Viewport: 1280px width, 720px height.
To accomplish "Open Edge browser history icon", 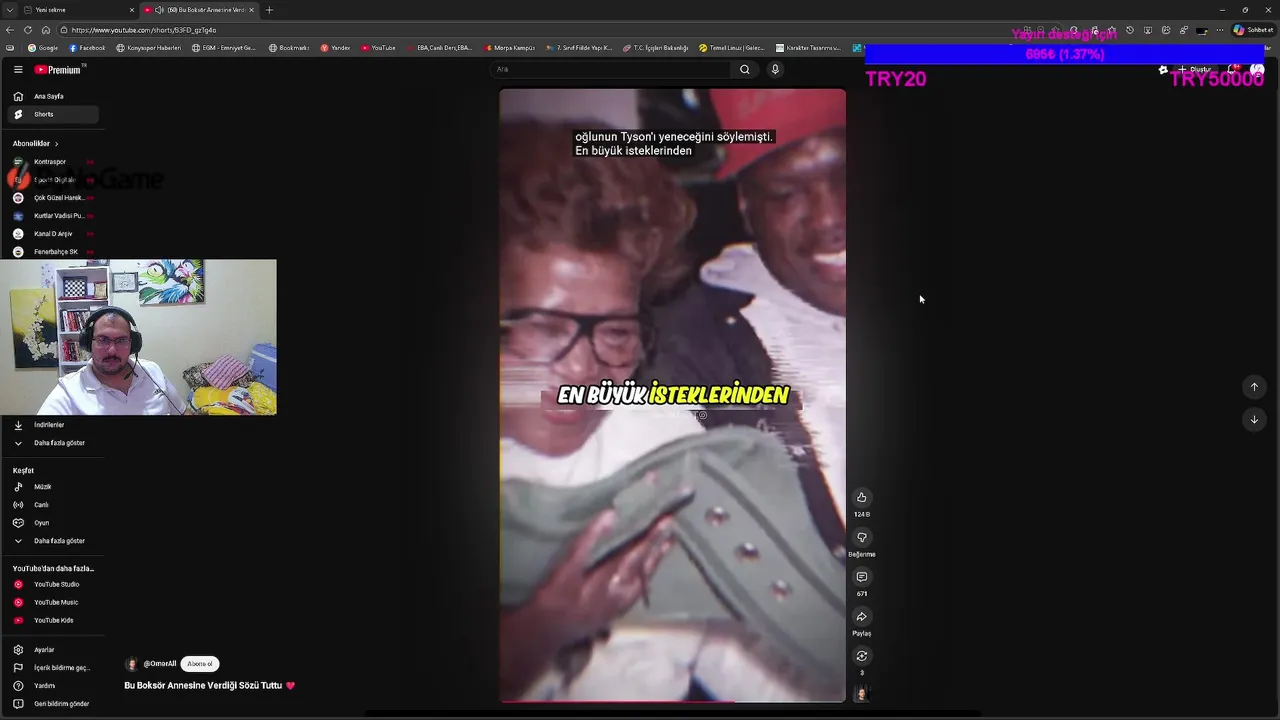I will click(1129, 30).
